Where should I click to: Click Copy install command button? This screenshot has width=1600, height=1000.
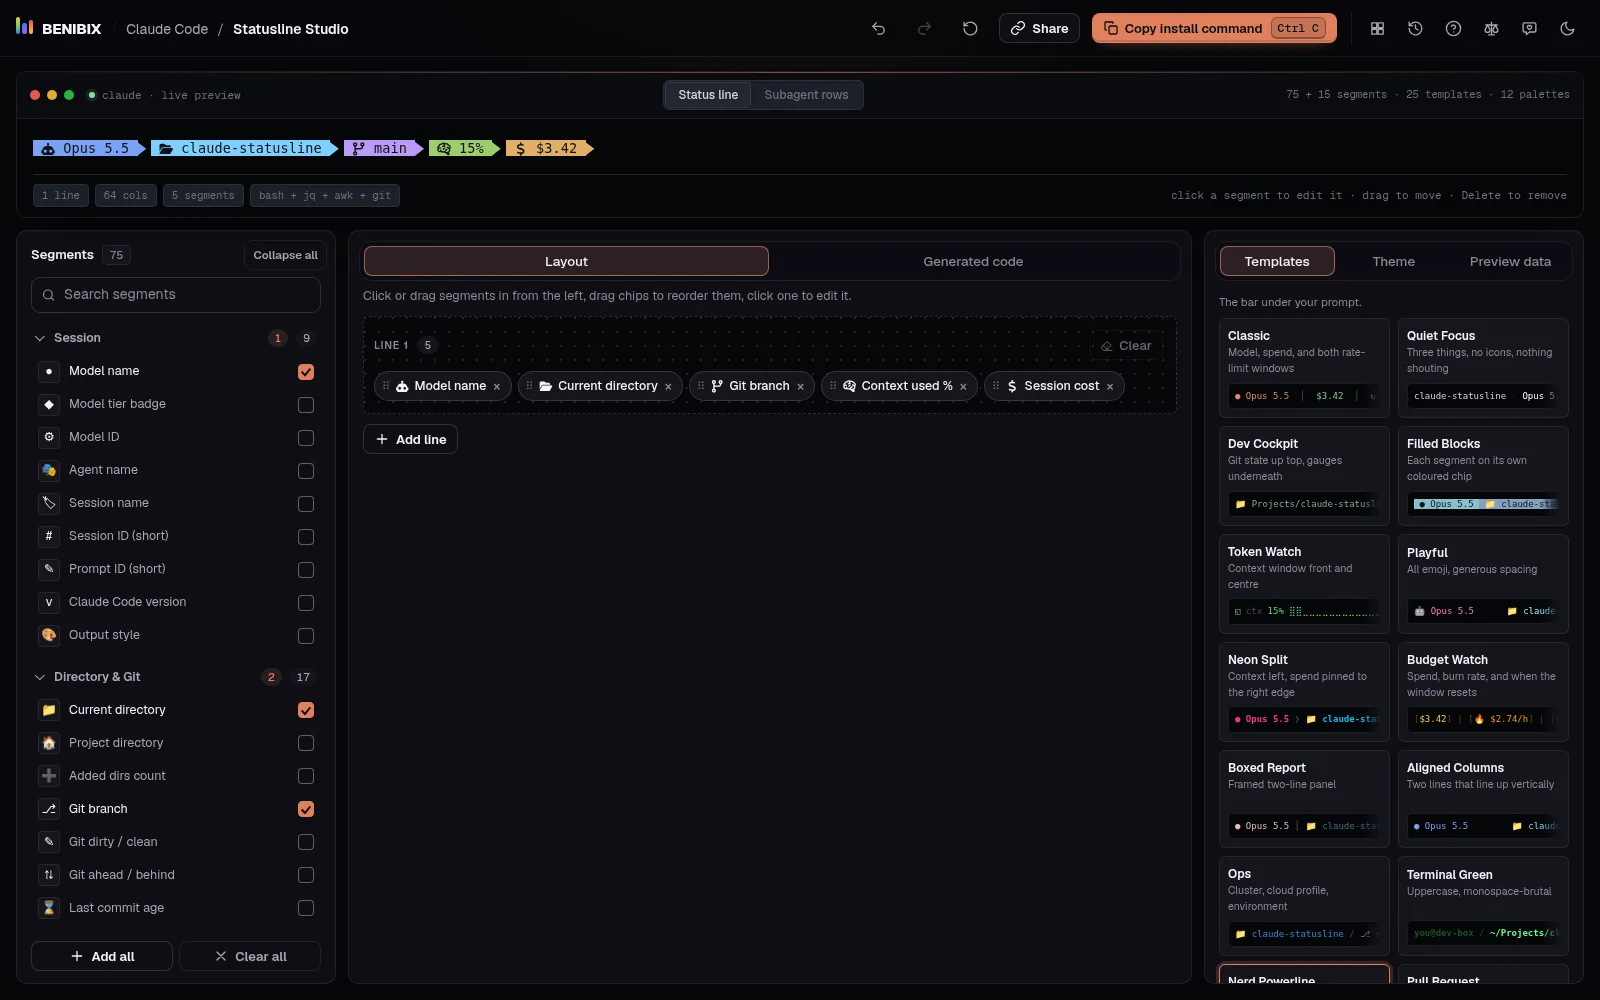1214,28
